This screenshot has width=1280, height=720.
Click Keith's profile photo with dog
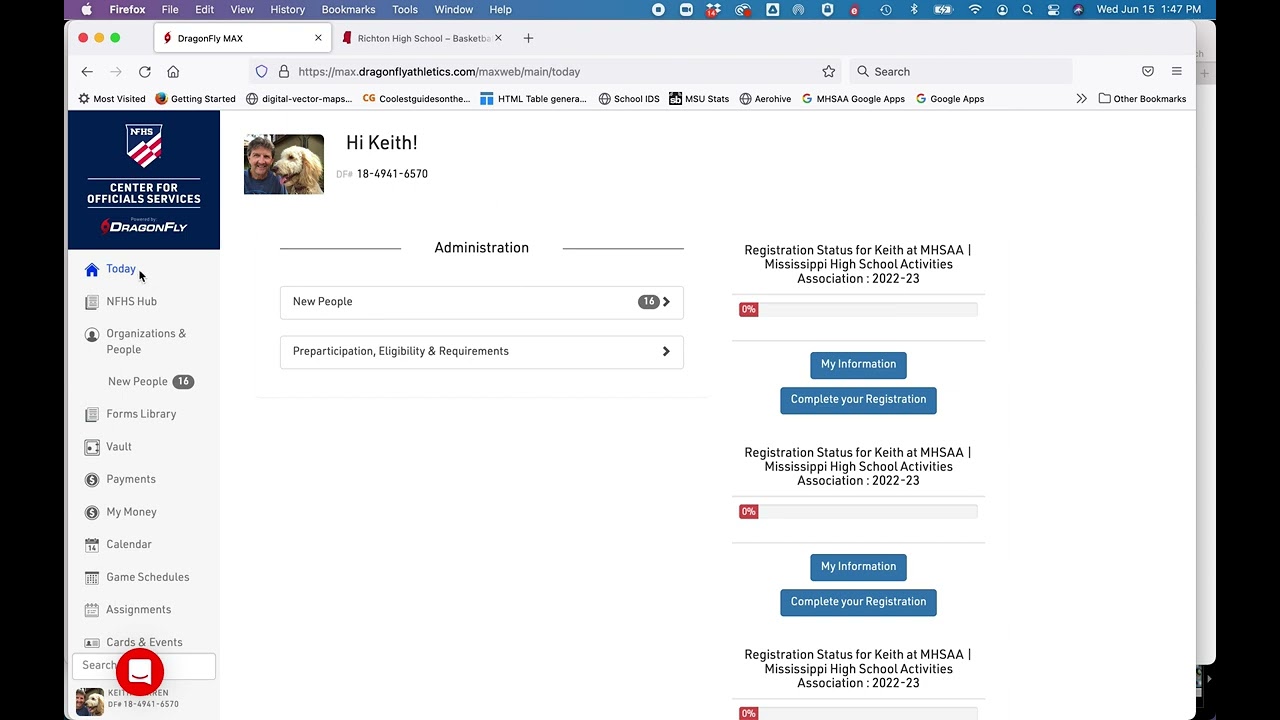pyautogui.click(x=284, y=164)
